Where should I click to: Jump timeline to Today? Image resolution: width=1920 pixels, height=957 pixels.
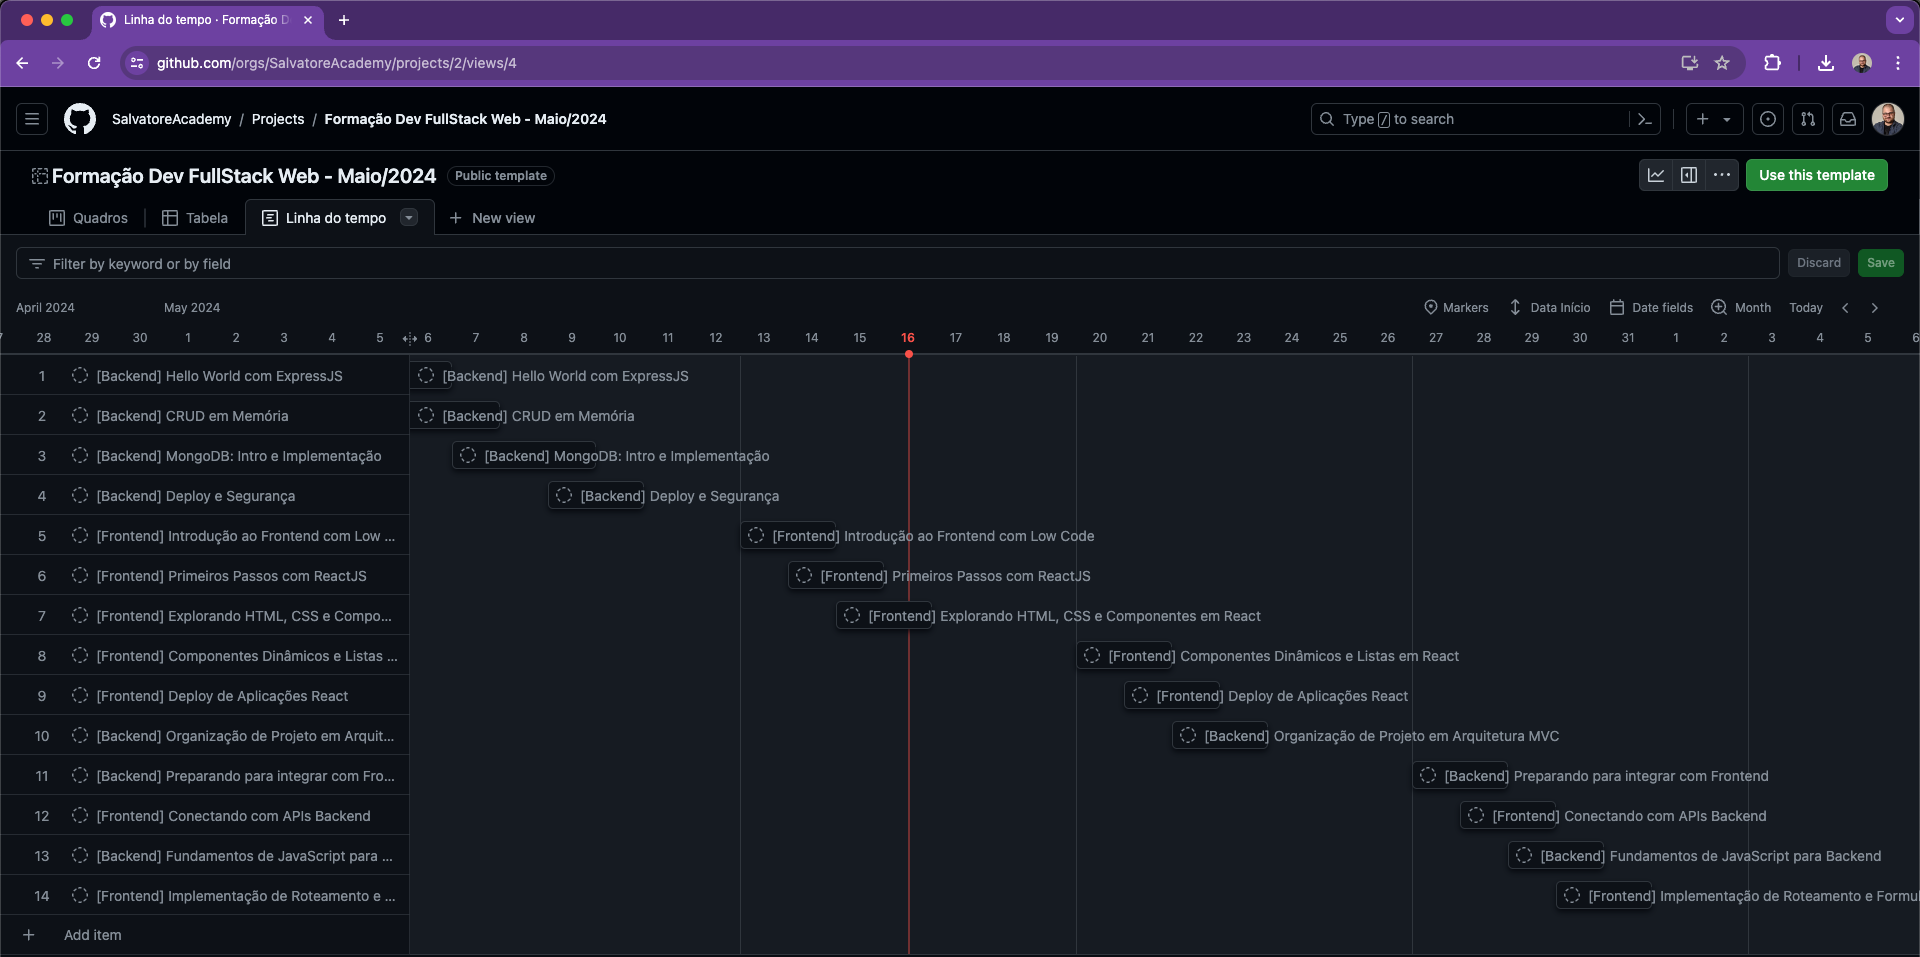[1805, 308]
